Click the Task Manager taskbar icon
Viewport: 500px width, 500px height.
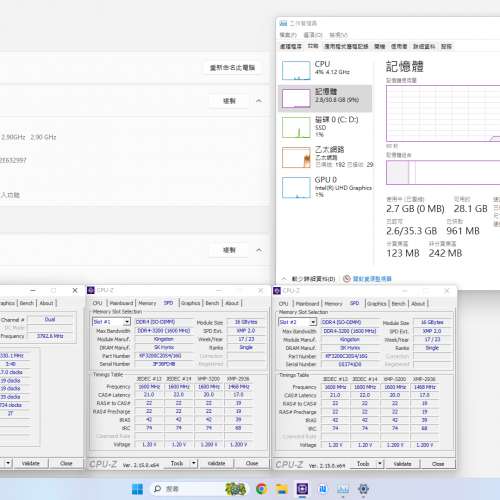coord(343,489)
